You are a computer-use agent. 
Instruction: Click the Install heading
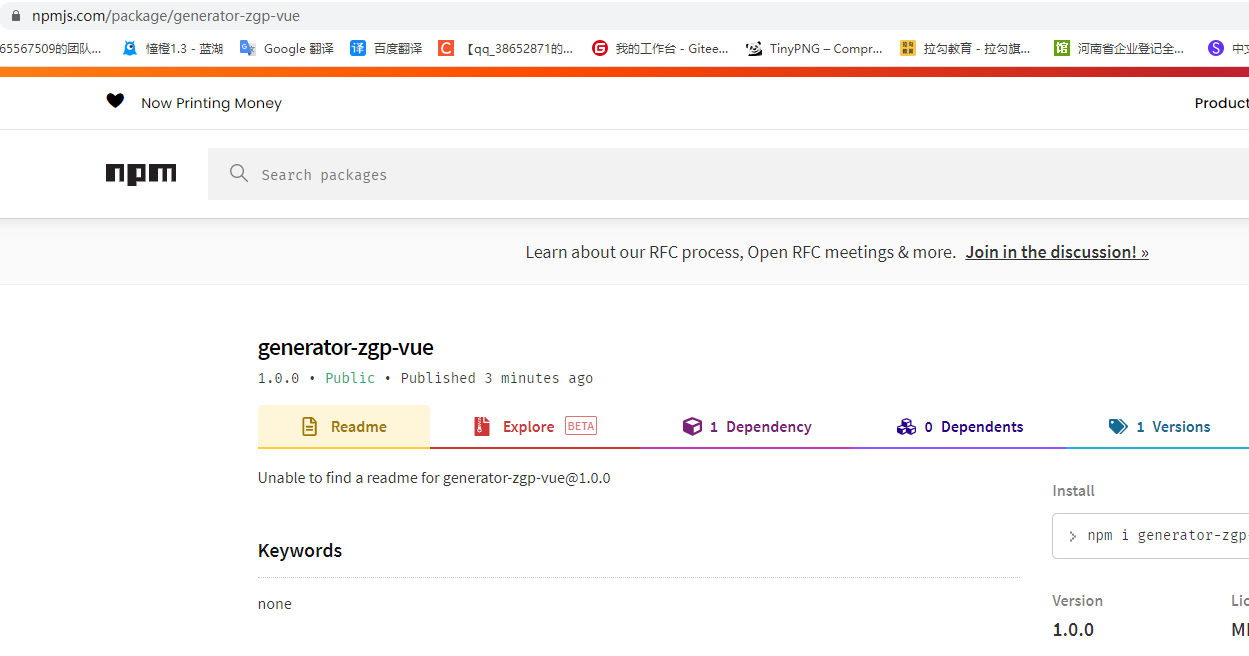point(1074,491)
